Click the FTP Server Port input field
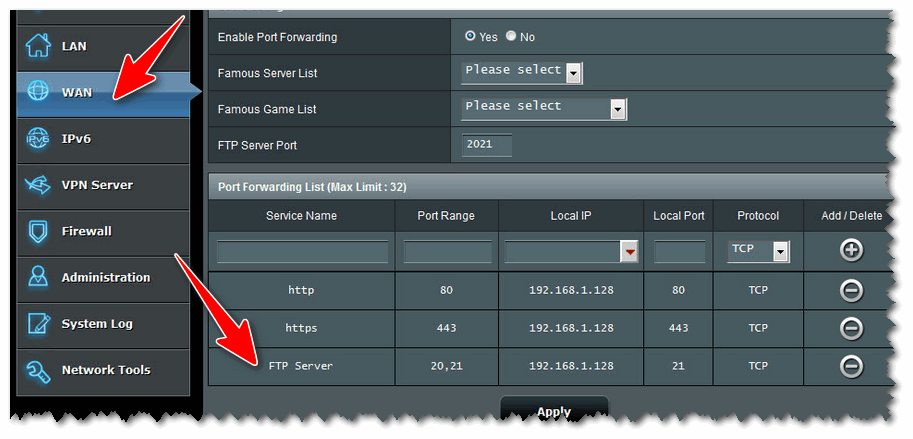Screen dimensions: 913x439 point(487,145)
